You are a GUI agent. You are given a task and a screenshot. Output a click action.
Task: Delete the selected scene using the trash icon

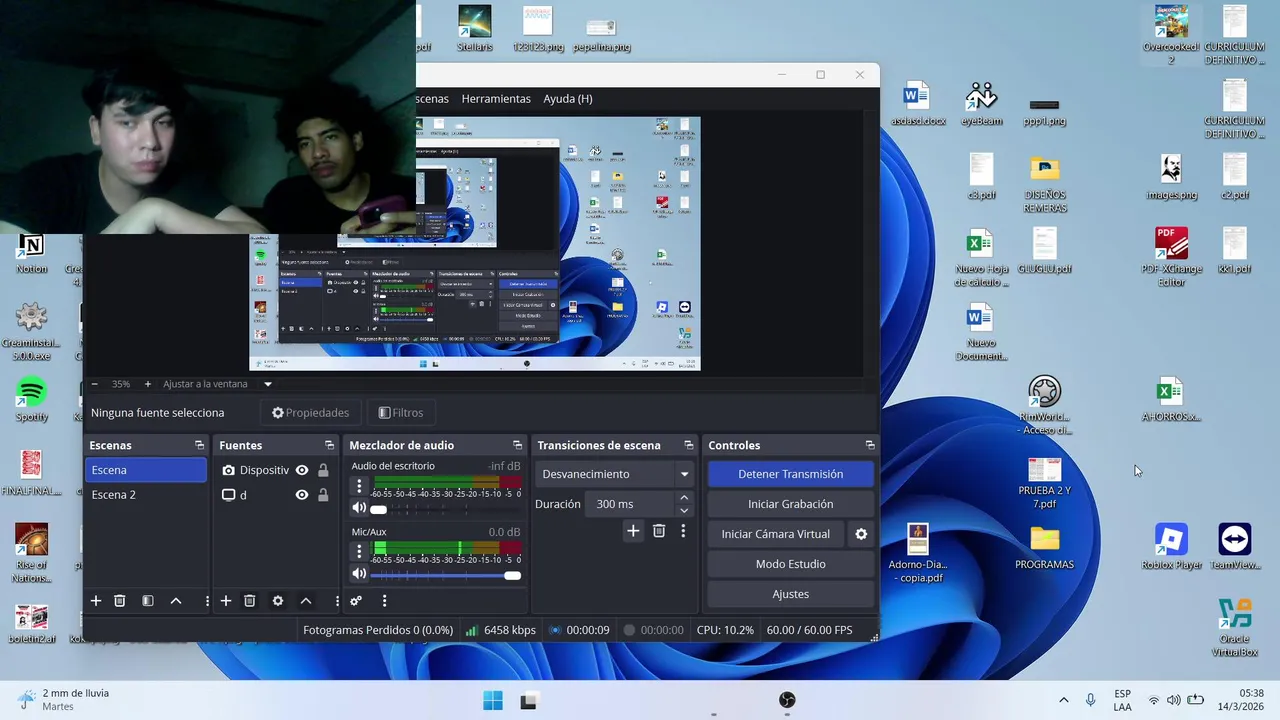coord(120,601)
